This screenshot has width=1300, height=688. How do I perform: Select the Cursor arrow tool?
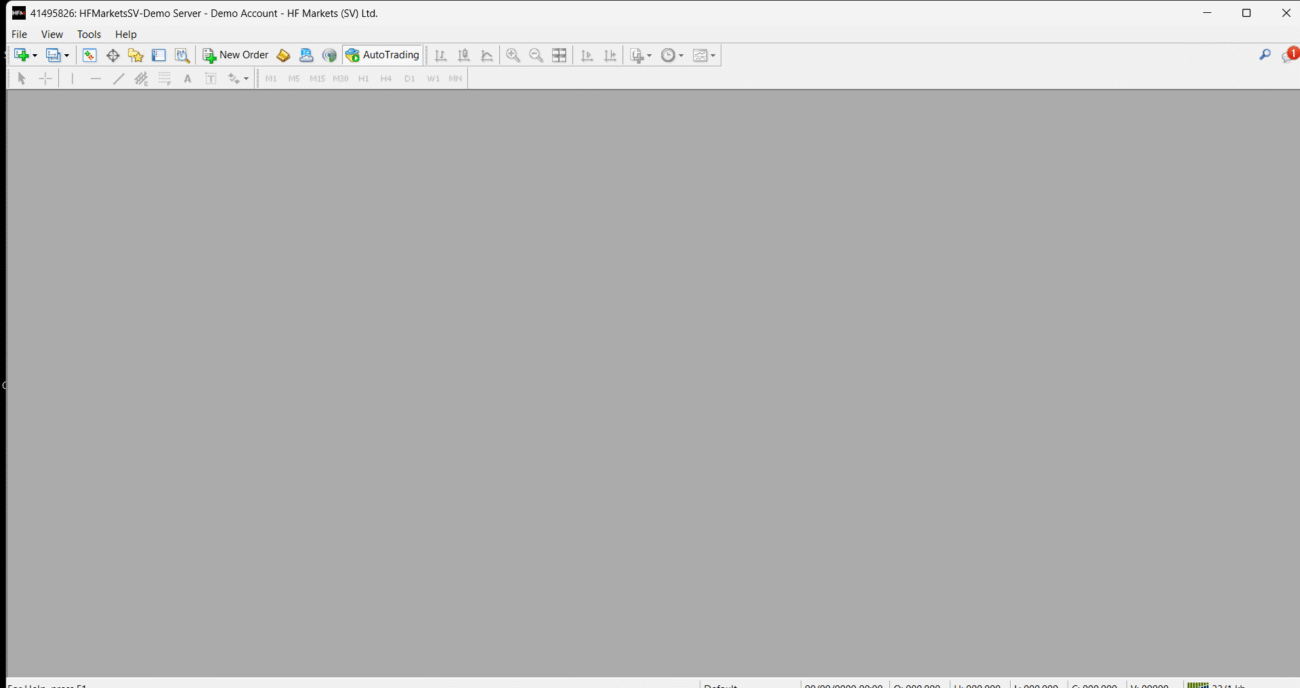[x=22, y=78]
